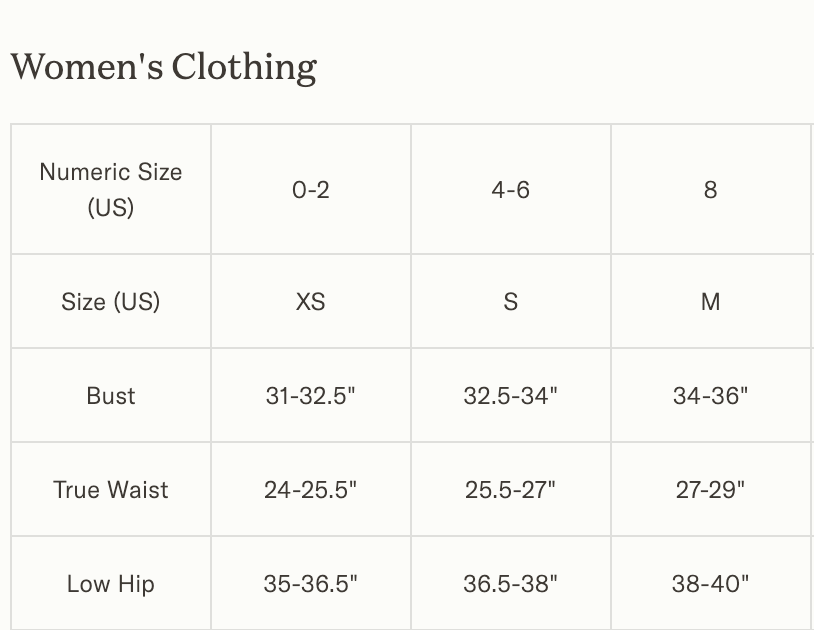Select the Numeric Size (US) row header
Viewport: 814px width, 630px height.
point(111,189)
